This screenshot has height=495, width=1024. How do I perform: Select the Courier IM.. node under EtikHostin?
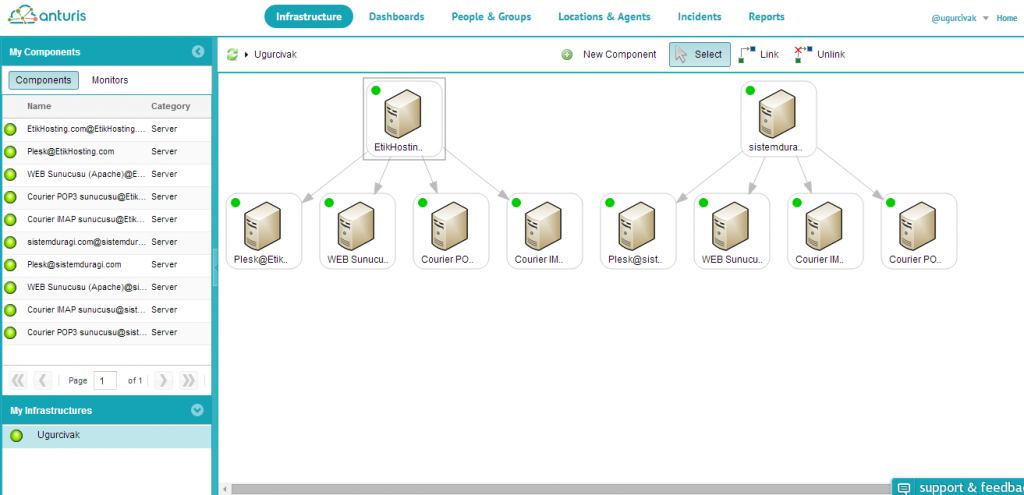coord(545,231)
